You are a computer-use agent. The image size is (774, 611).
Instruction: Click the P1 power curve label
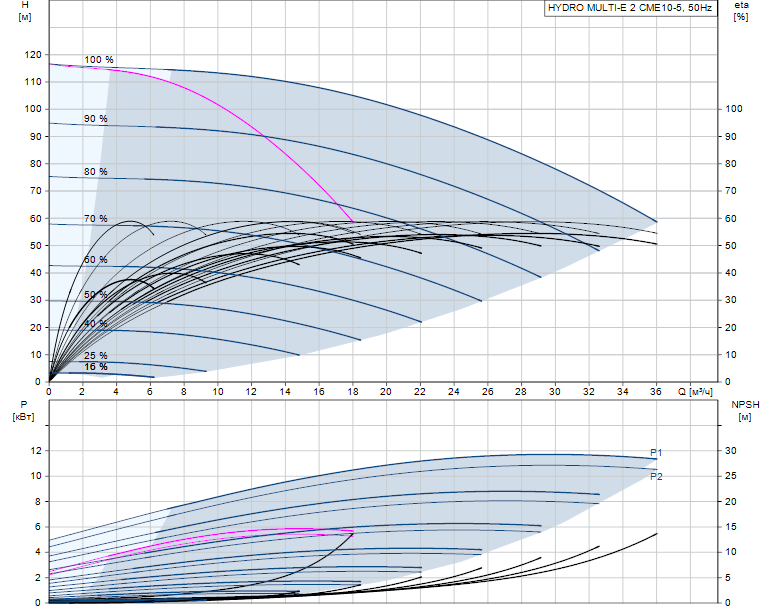(656, 453)
